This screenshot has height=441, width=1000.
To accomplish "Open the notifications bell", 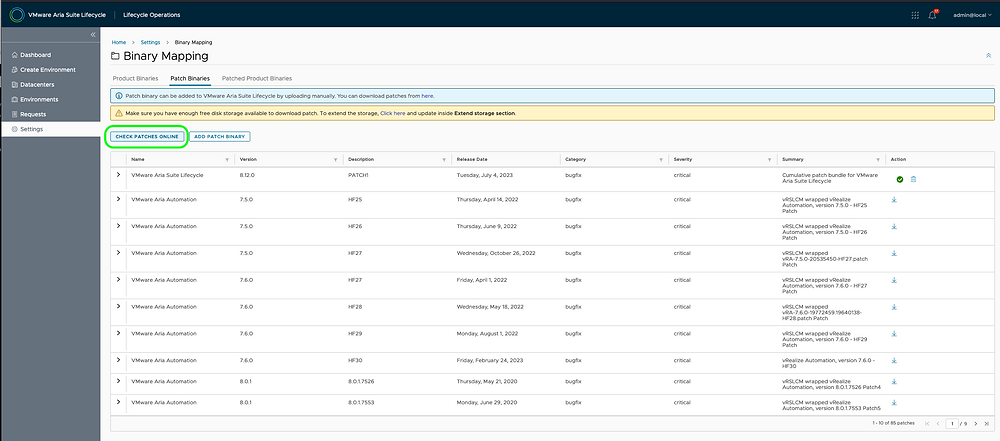I will coord(932,15).
